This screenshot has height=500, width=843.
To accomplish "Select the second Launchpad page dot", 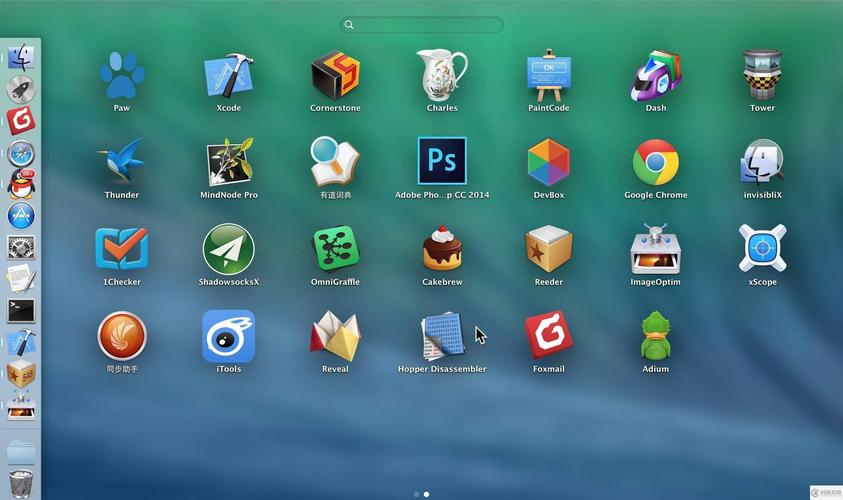I will pyautogui.click(x=426, y=494).
